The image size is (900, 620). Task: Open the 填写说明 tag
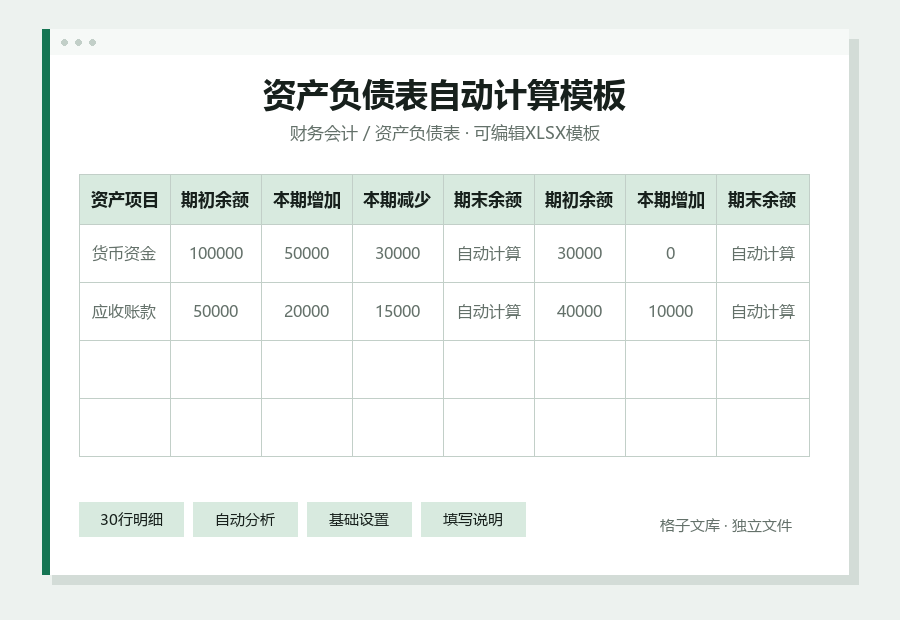(473, 520)
